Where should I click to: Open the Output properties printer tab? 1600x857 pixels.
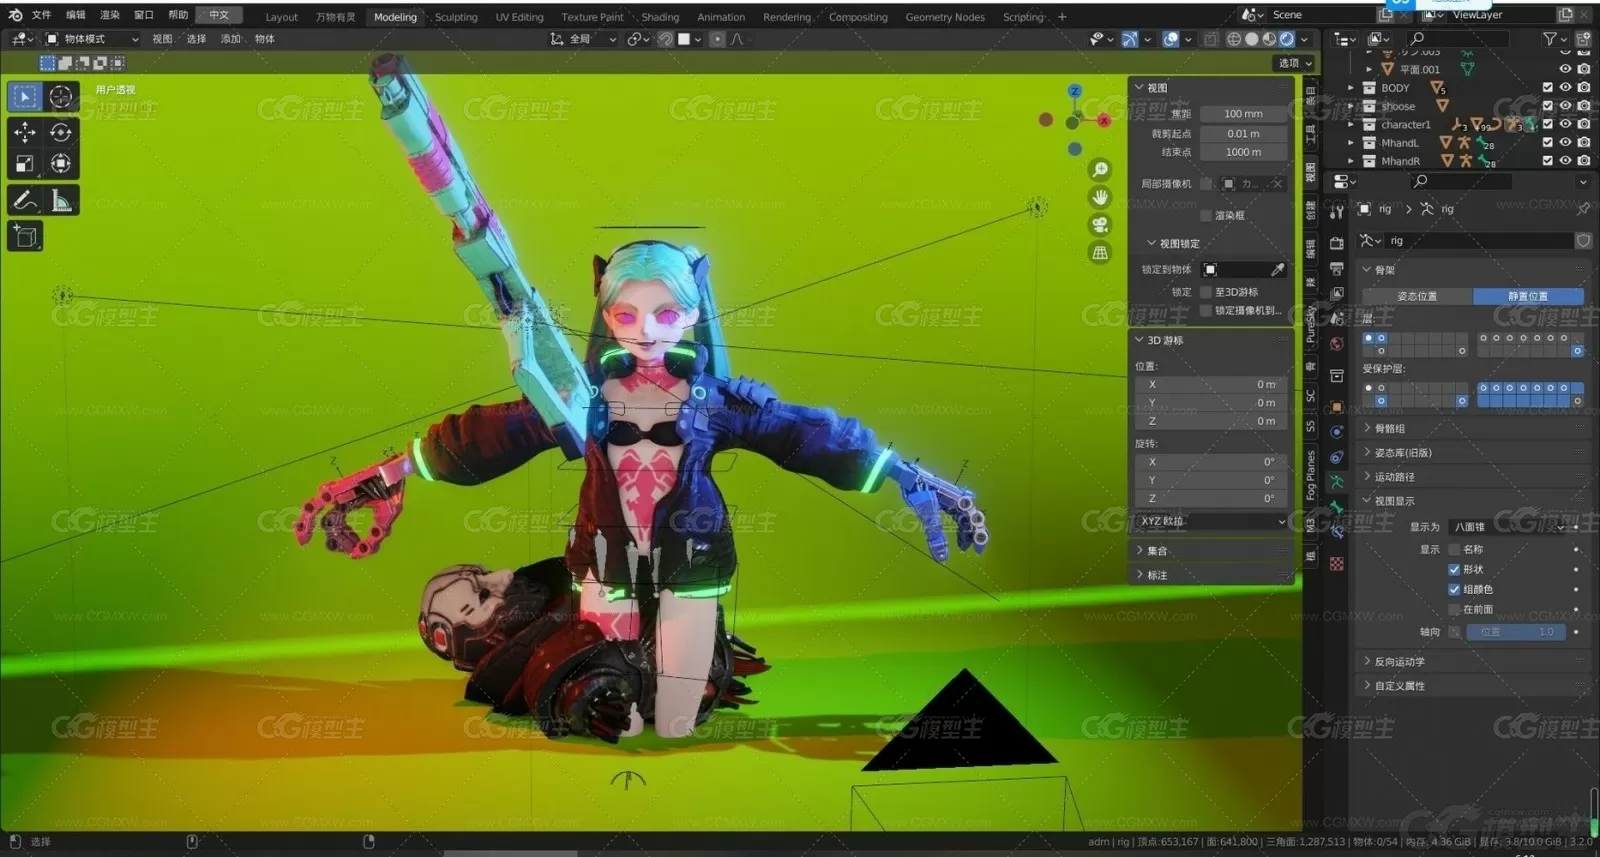coord(1337,268)
